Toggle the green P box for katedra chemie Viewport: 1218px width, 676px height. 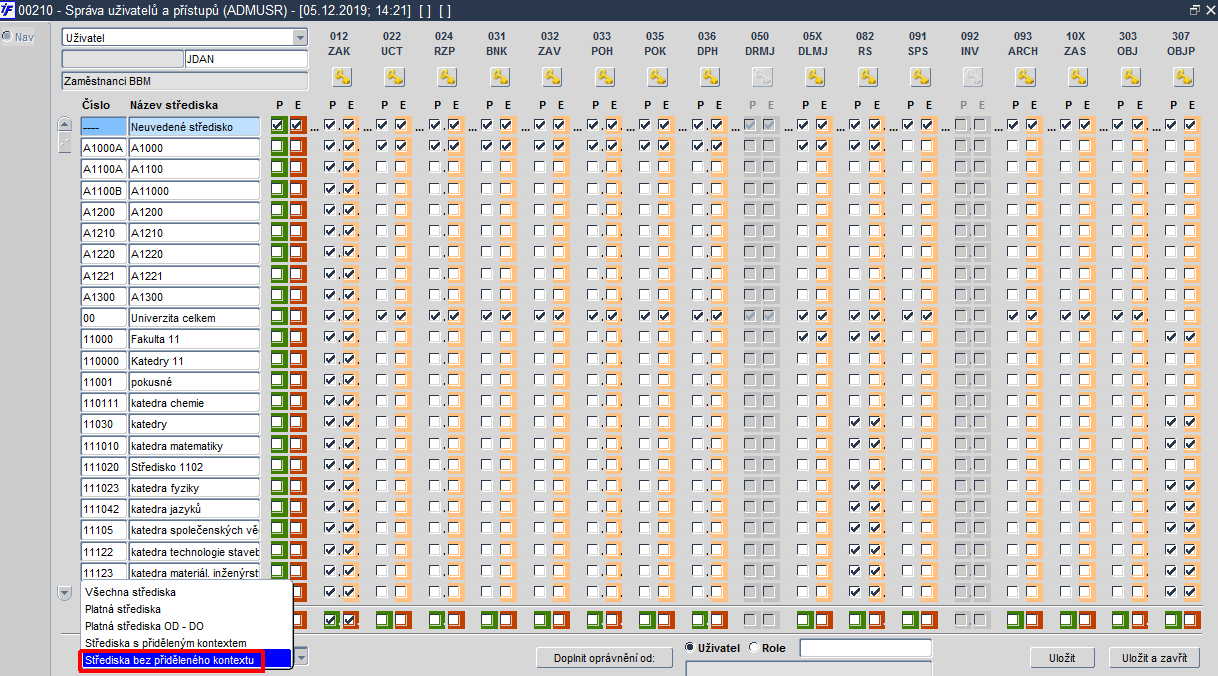tap(278, 403)
